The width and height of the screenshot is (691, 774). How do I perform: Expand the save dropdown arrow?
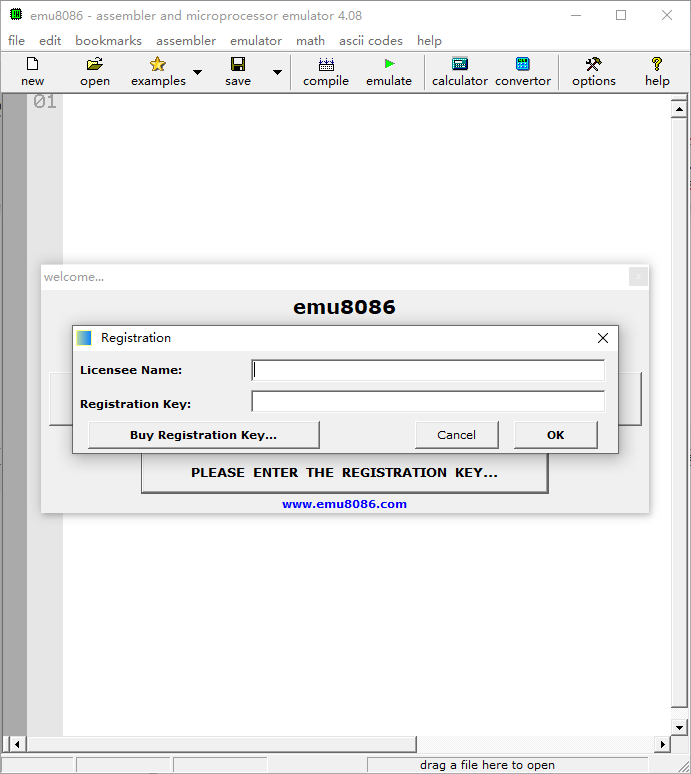coord(277,72)
